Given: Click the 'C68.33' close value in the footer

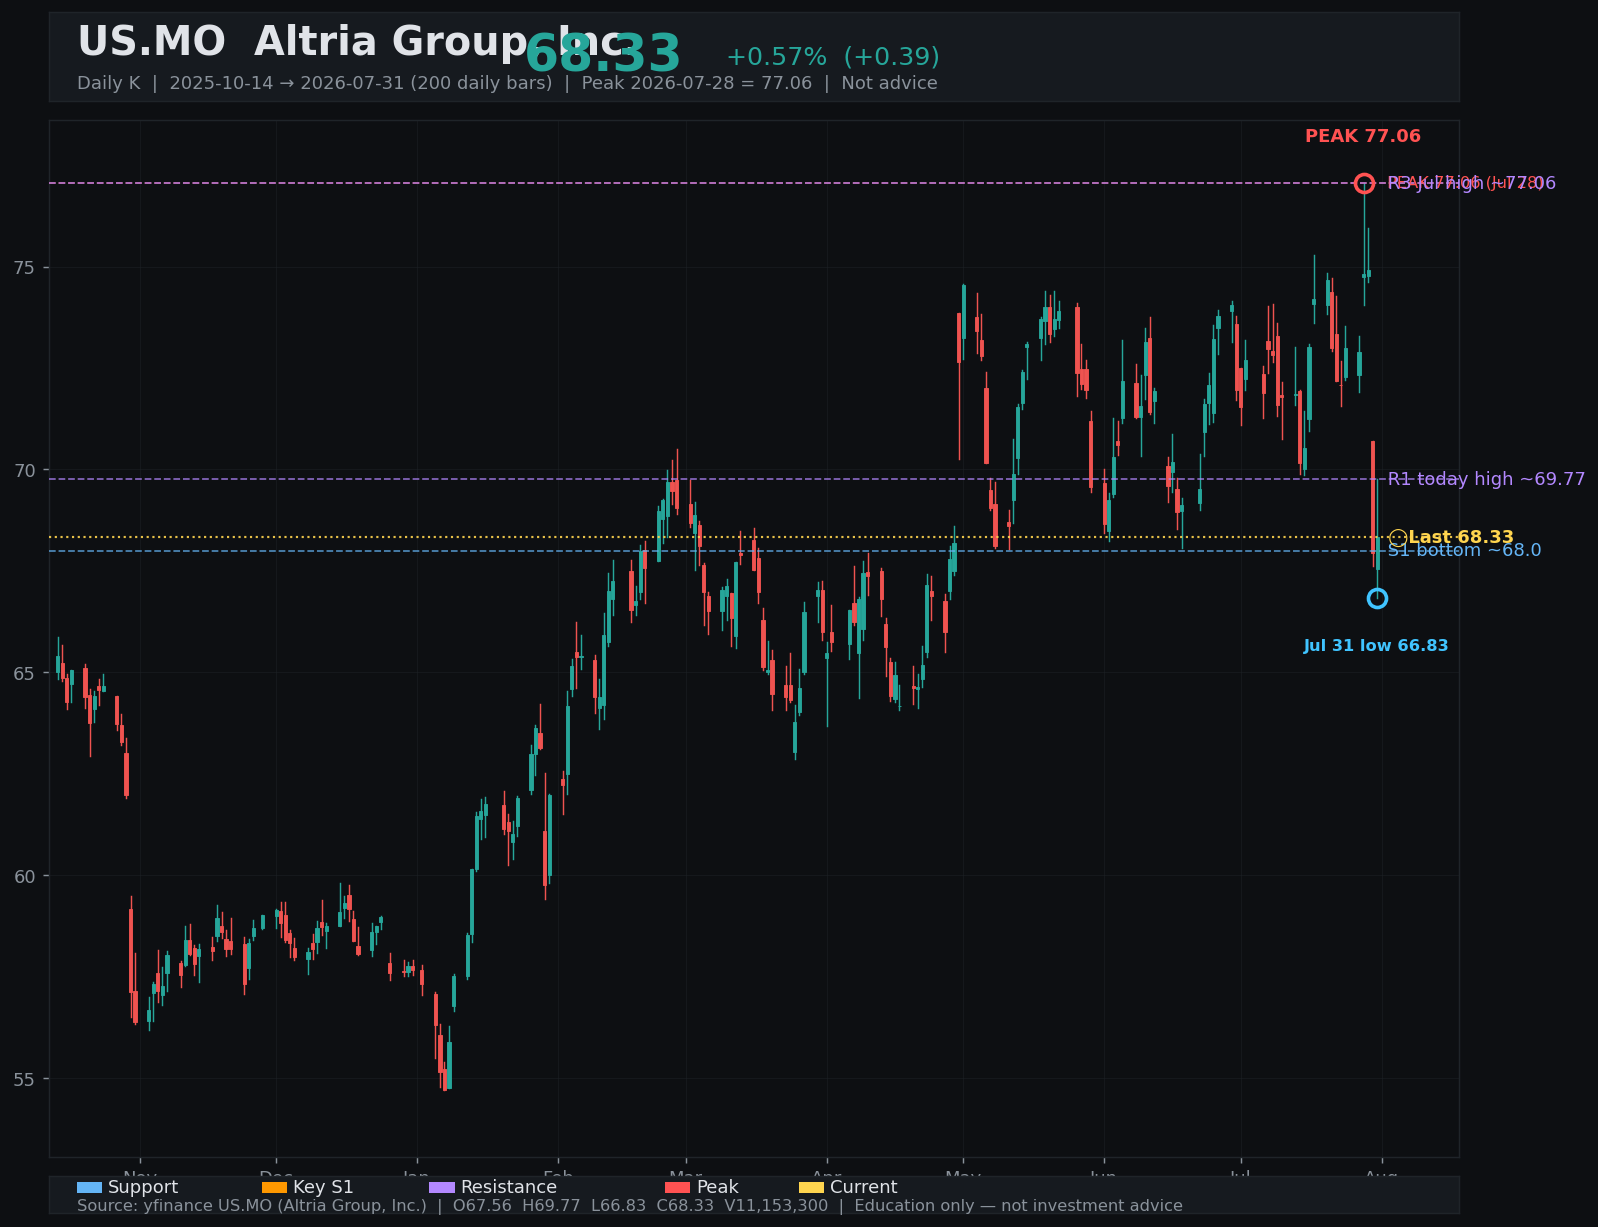Looking at the screenshot, I should 686,1206.
